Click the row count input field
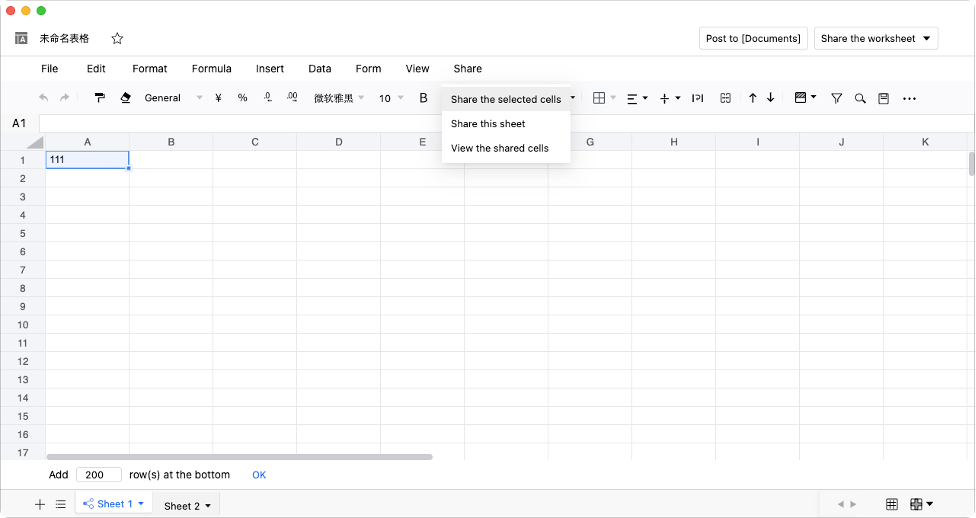This screenshot has height=518, width=976. pos(98,475)
